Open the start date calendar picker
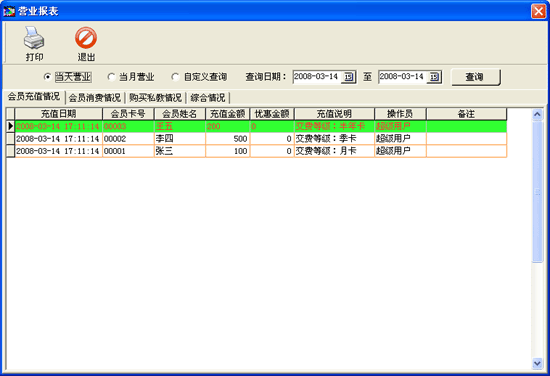This screenshot has height=376, width=550. [348, 77]
